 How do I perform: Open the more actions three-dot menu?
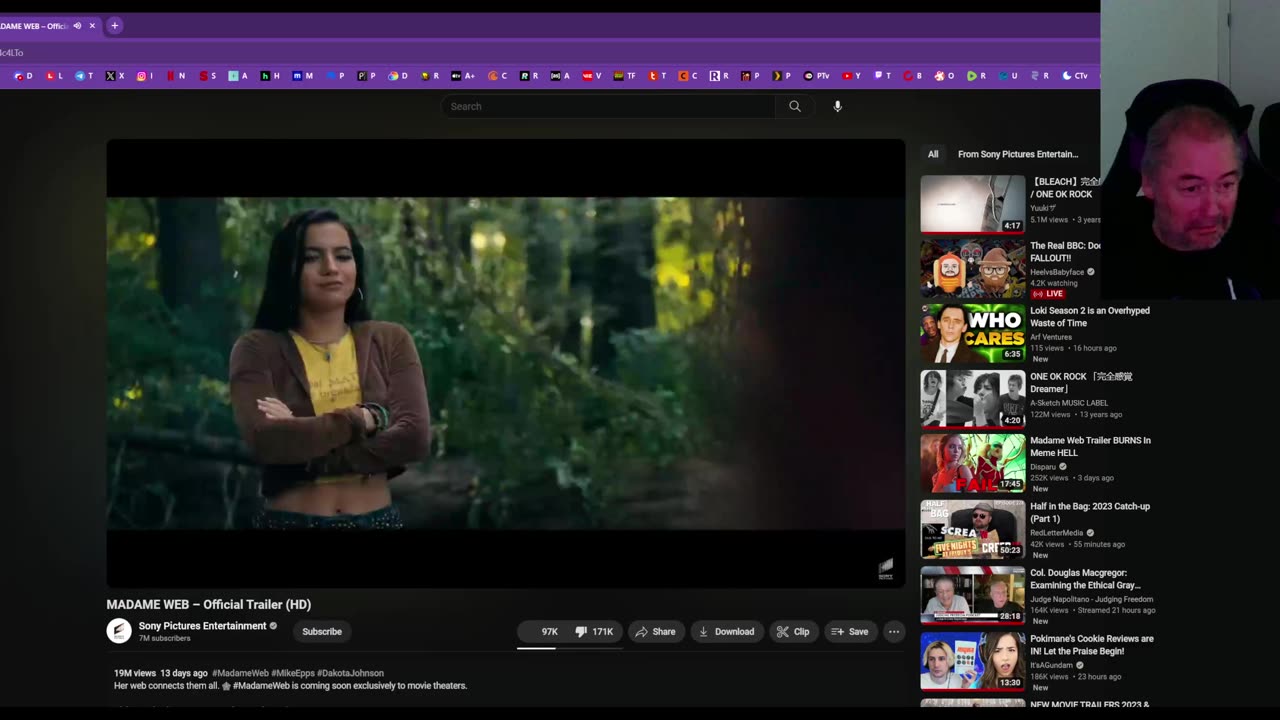click(894, 631)
